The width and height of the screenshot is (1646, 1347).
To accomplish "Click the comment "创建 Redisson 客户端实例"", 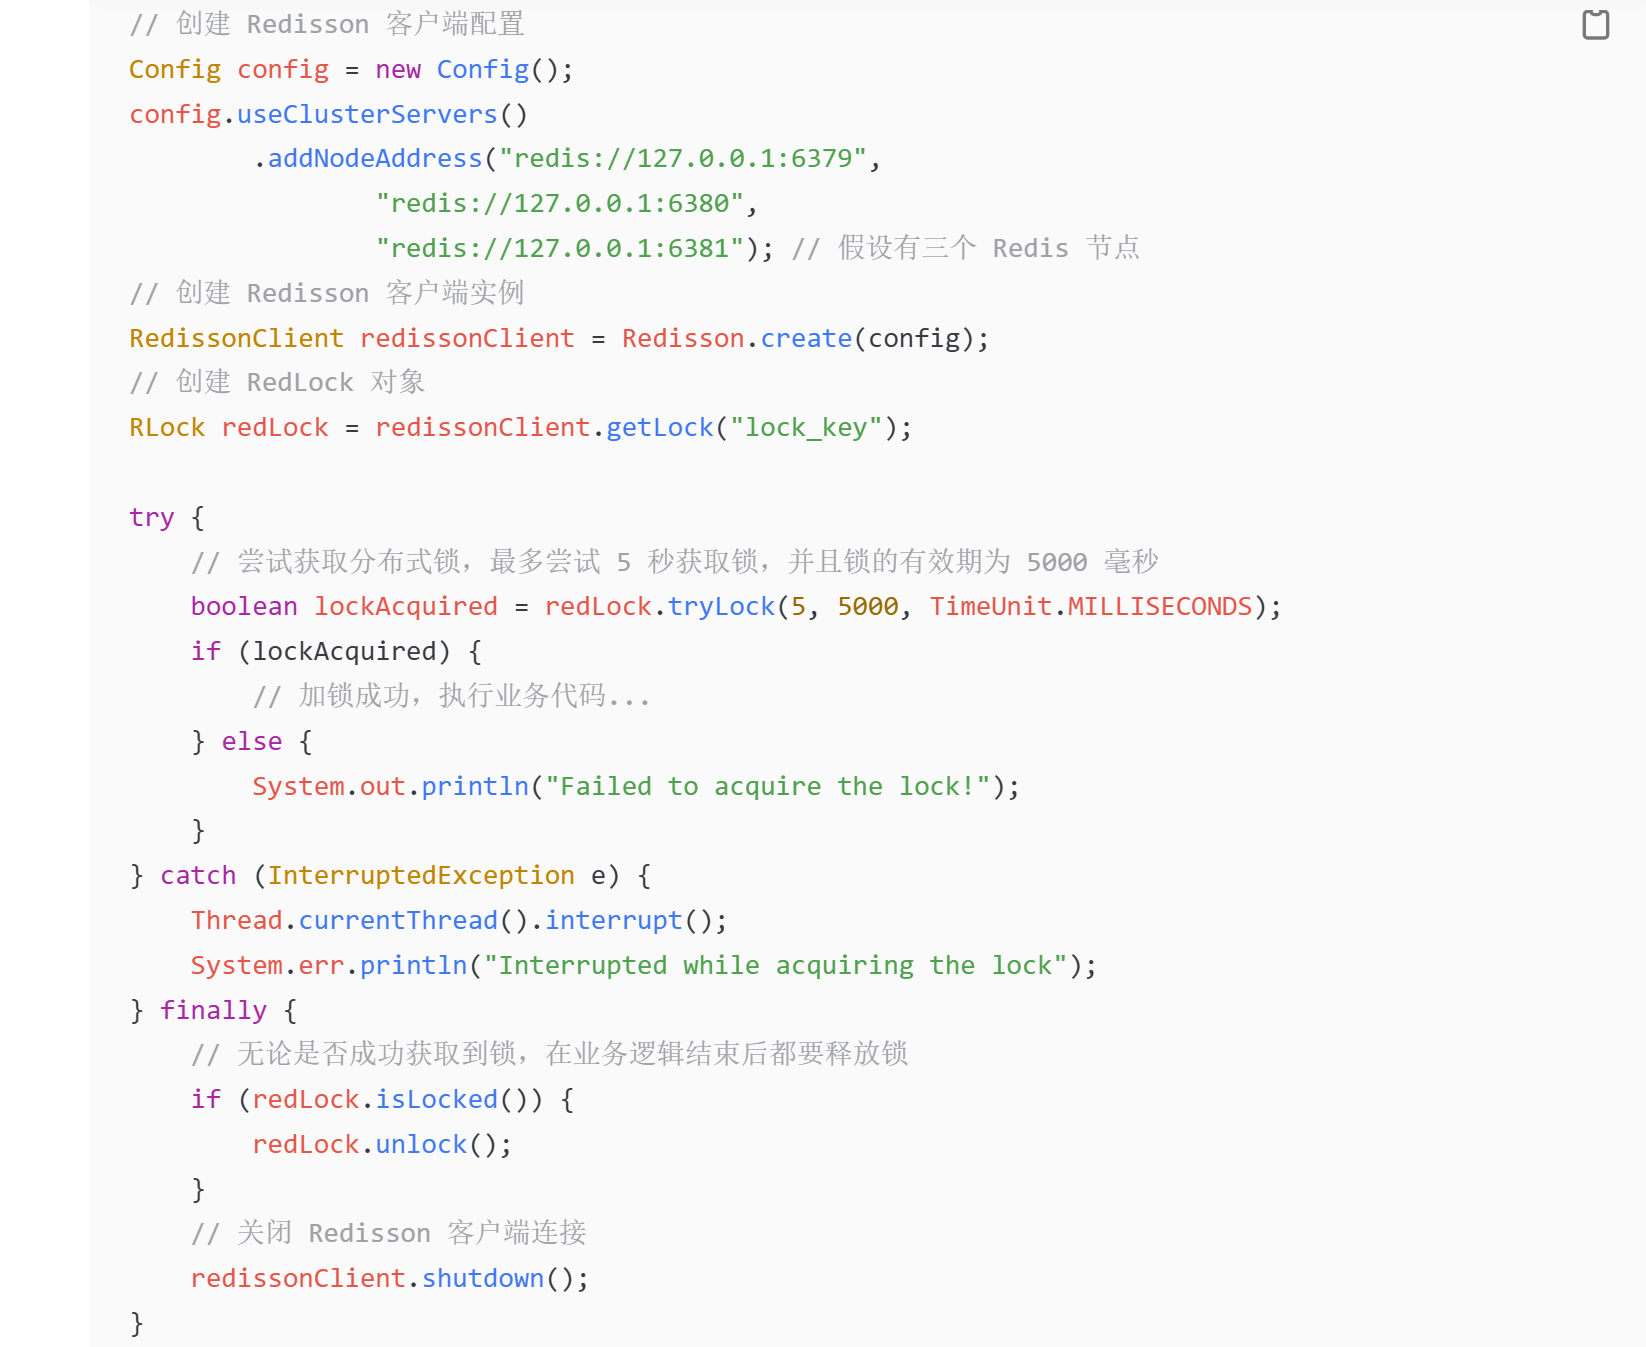I will pyautogui.click(x=350, y=293).
